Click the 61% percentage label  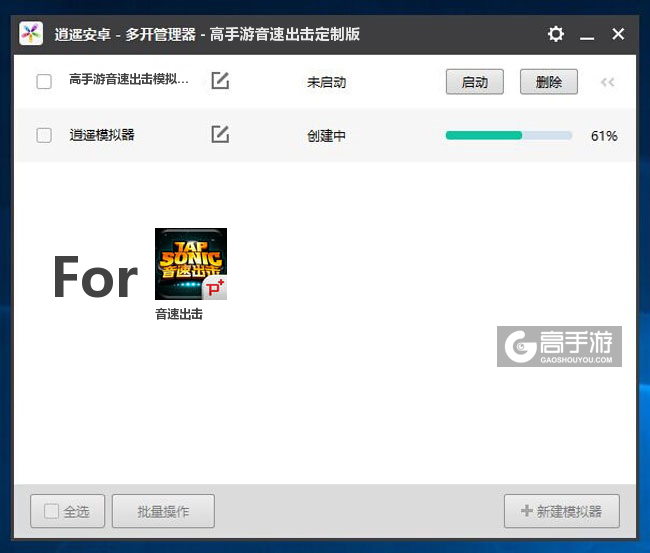604,136
